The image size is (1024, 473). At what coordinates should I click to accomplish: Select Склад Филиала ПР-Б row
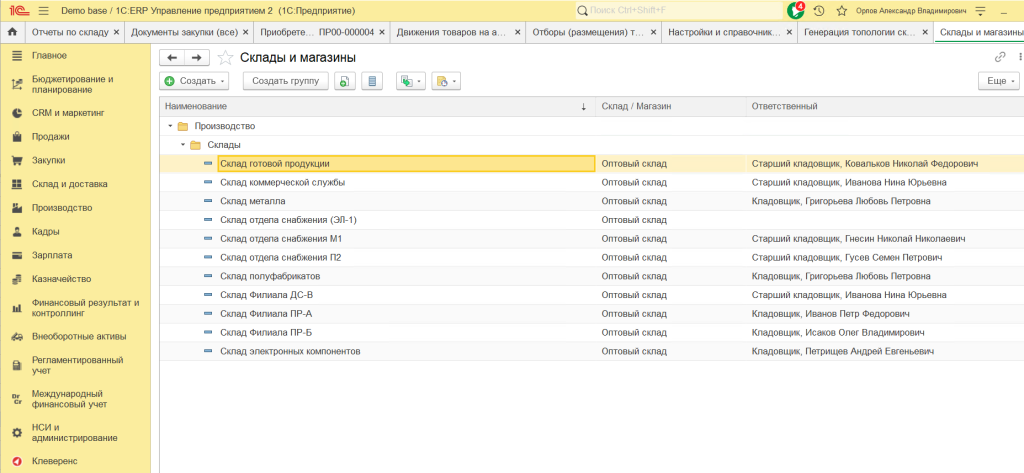[592, 333]
